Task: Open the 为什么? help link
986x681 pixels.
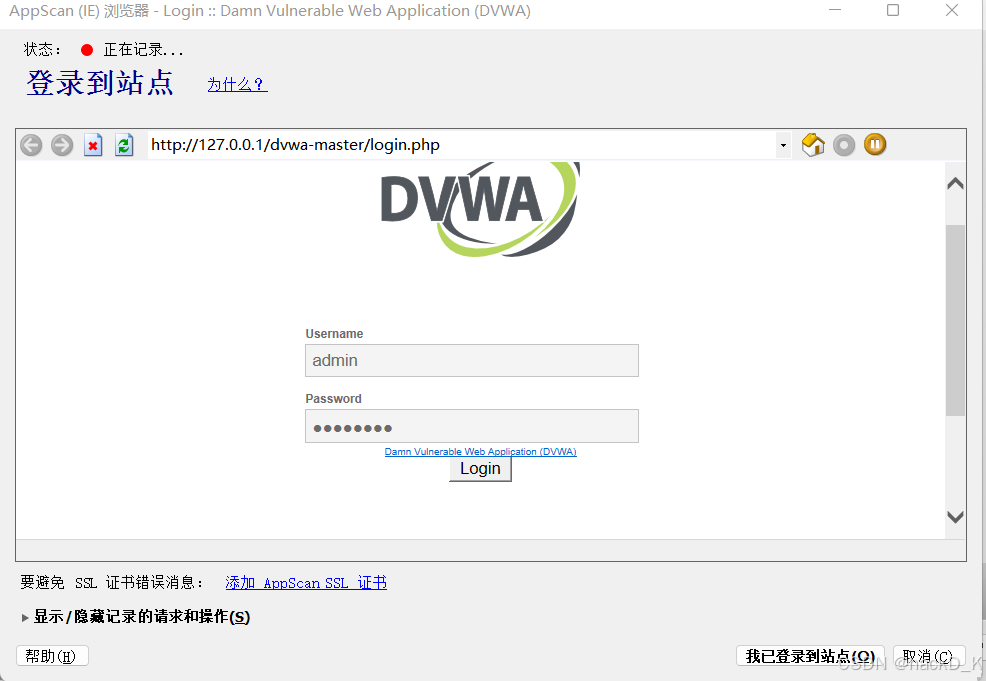Action: coord(238,84)
